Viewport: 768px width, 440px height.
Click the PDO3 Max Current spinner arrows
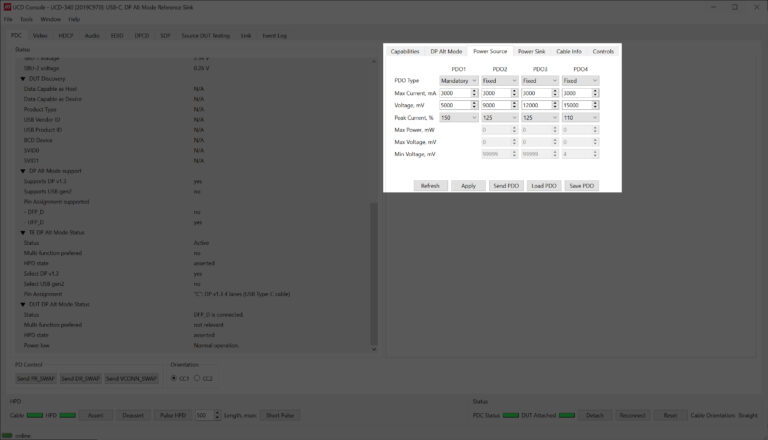(555, 93)
